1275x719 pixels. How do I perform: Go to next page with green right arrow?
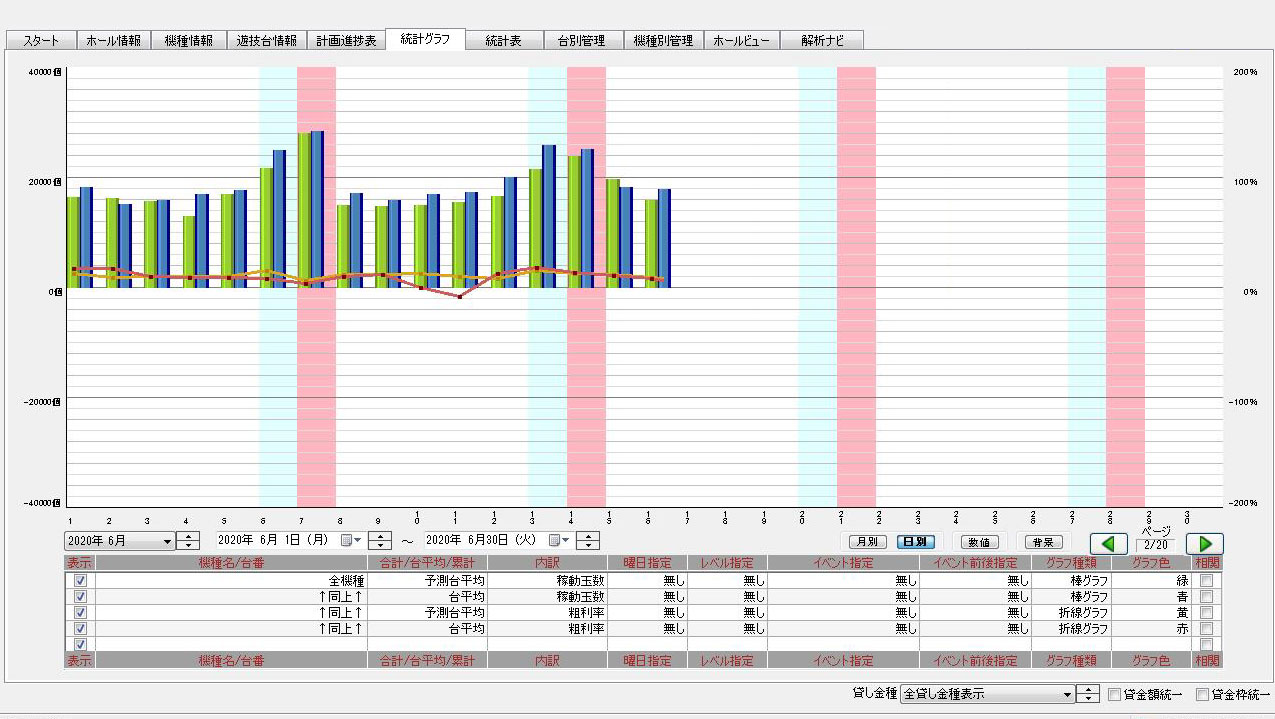click(1204, 543)
